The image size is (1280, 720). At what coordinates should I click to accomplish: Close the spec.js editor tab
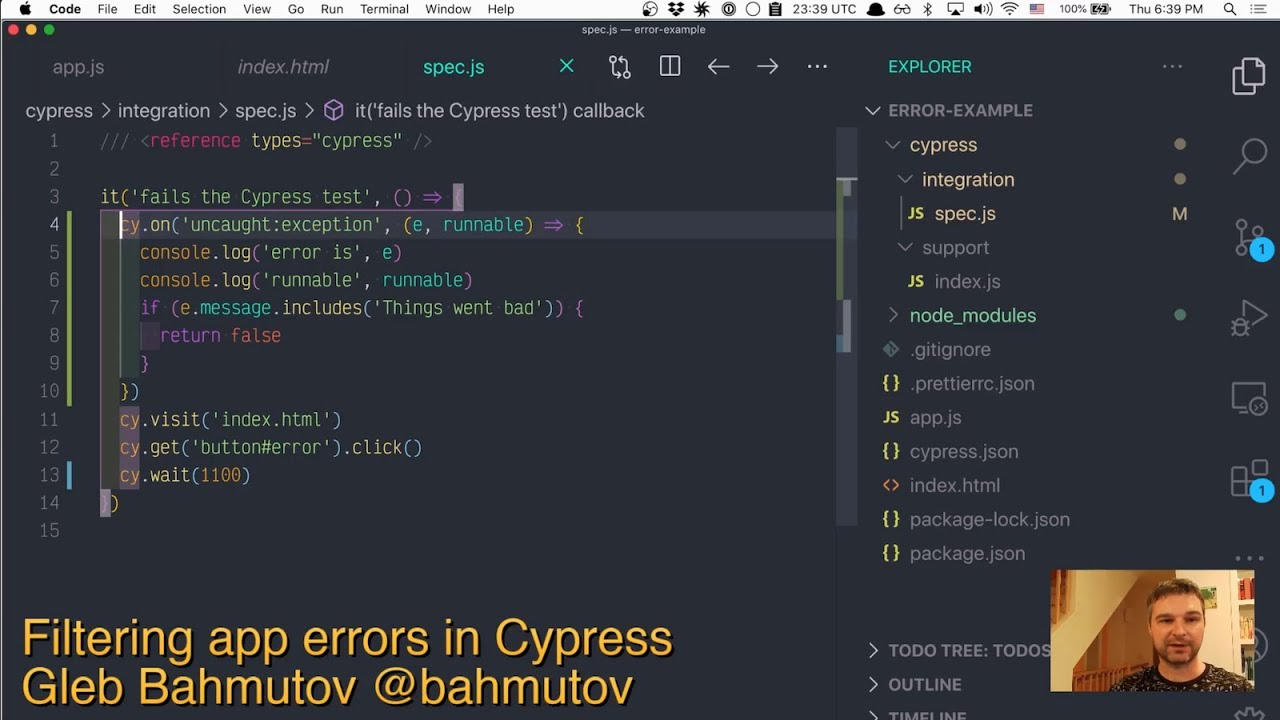click(567, 66)
